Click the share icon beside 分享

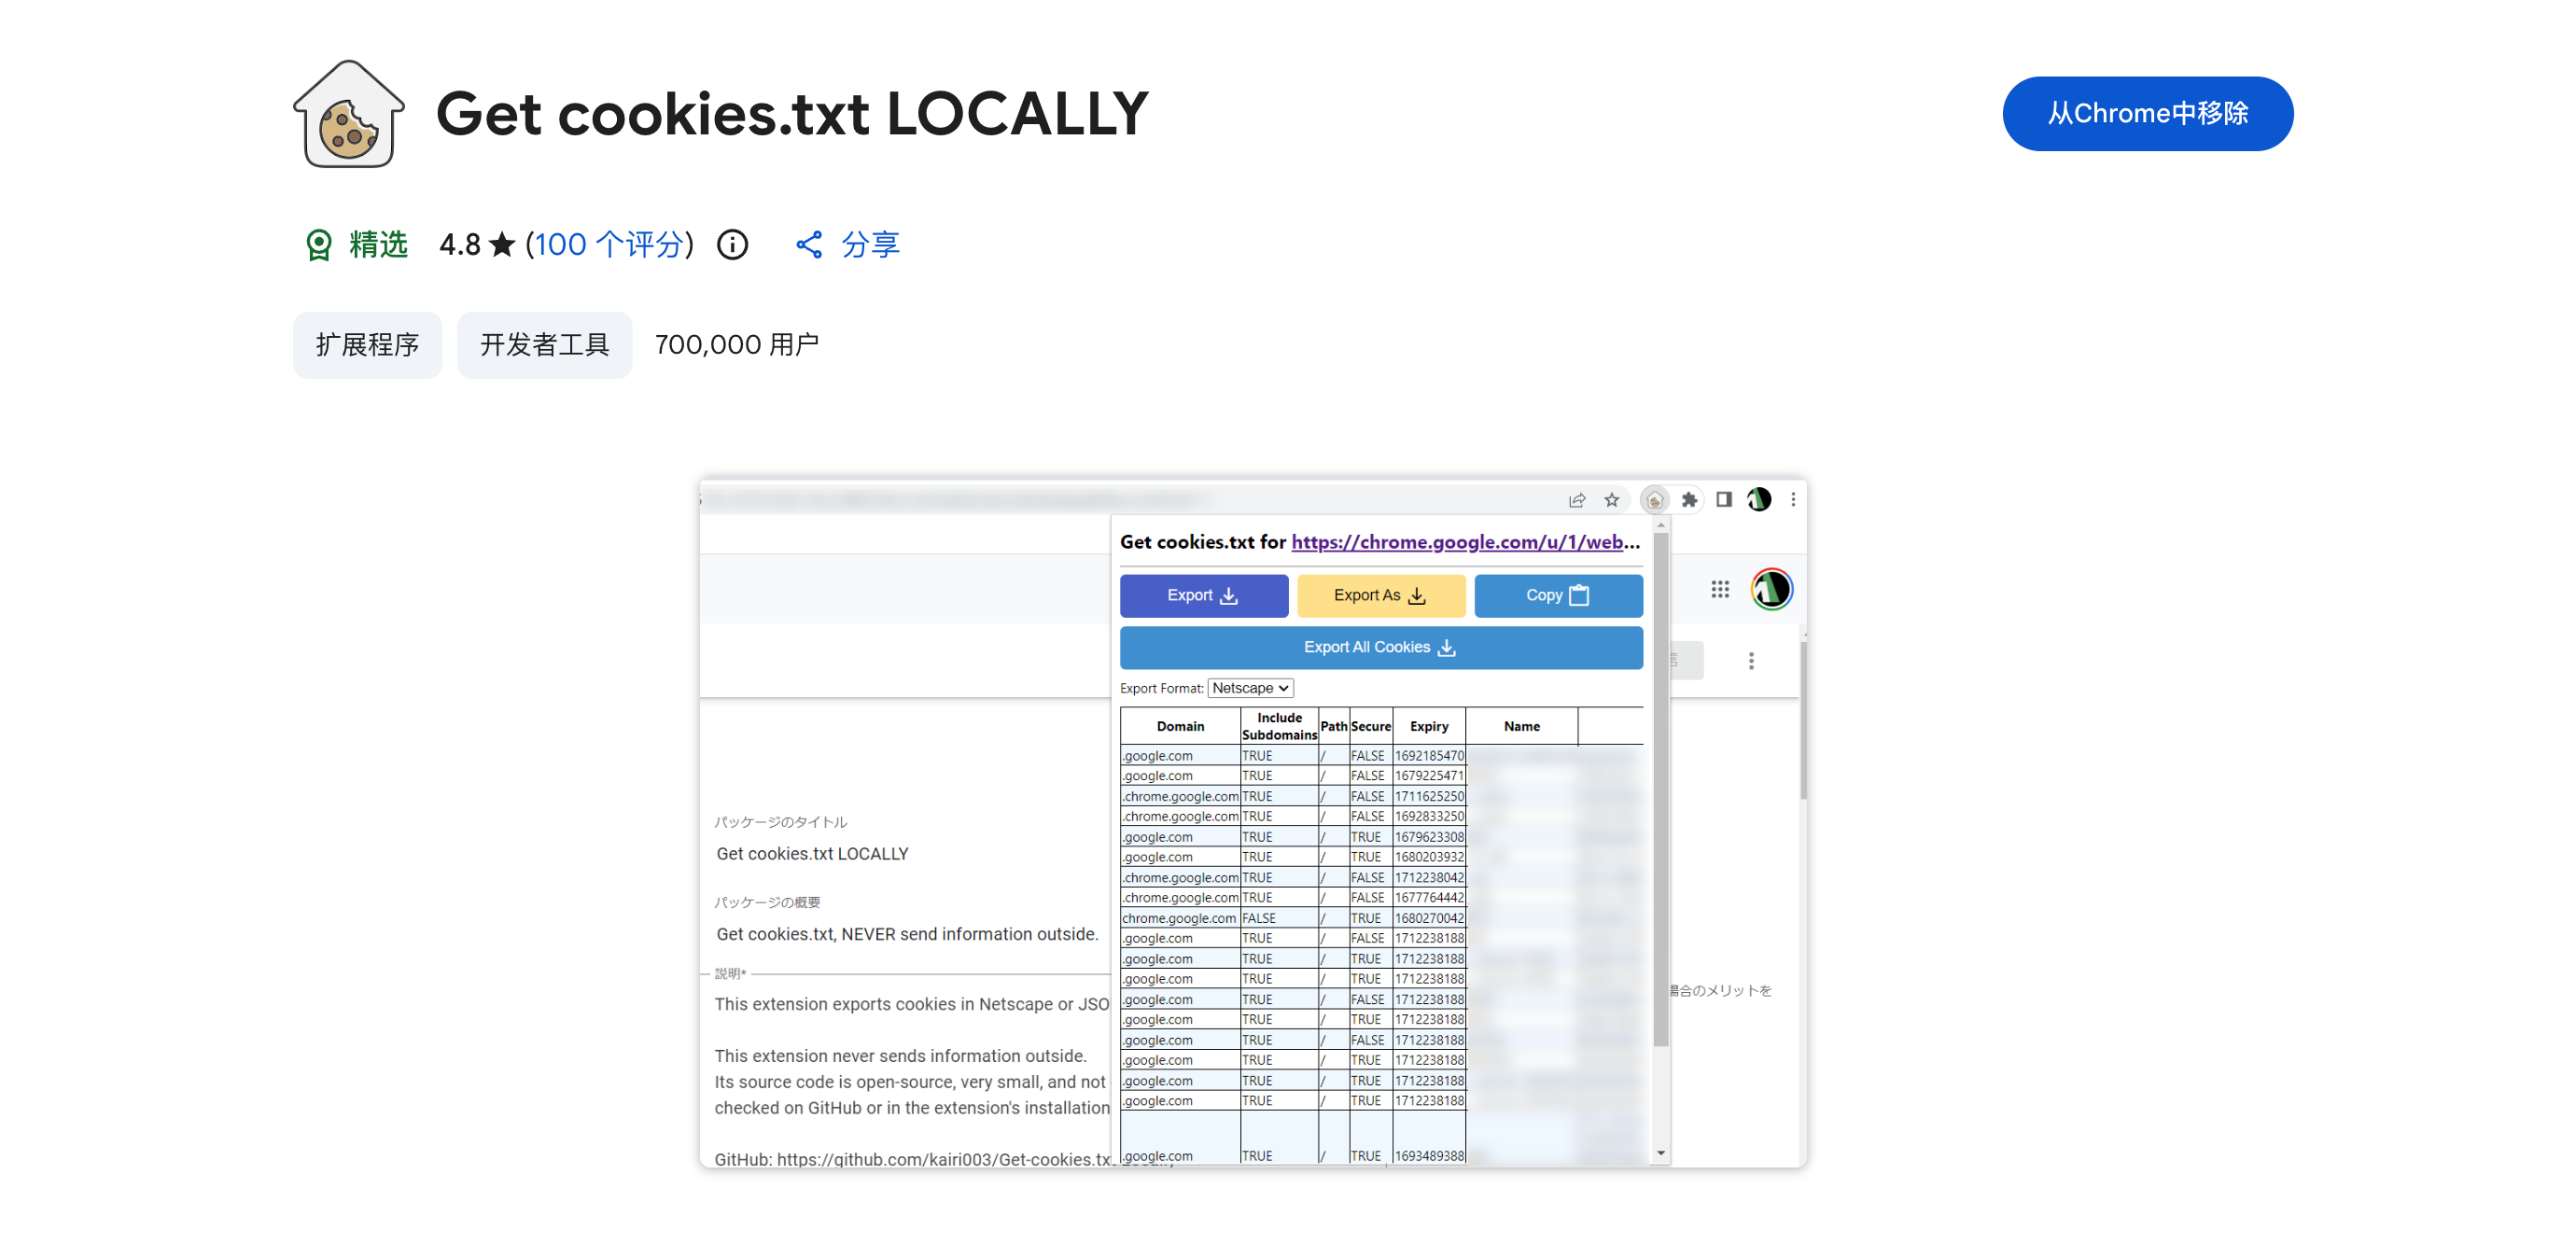tap(809, 245)
